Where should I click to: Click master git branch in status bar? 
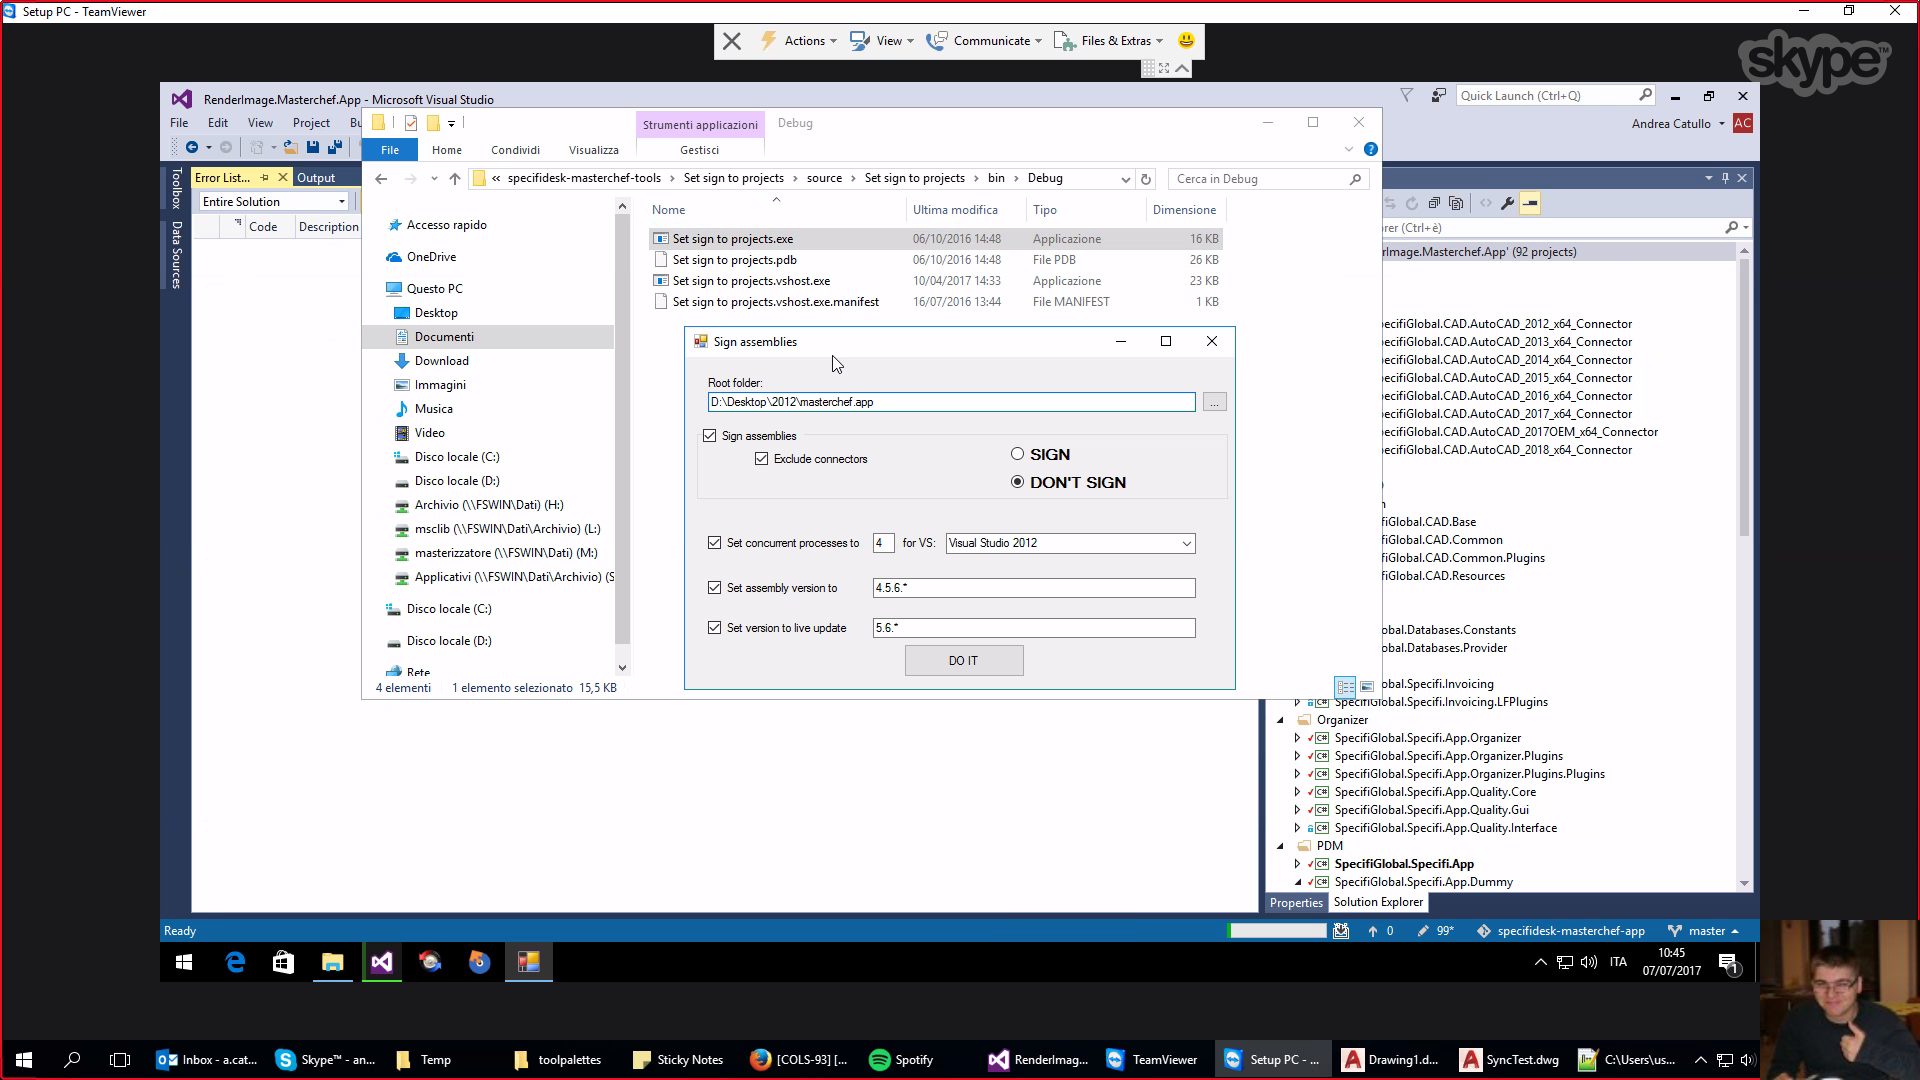pos(1706,931)
